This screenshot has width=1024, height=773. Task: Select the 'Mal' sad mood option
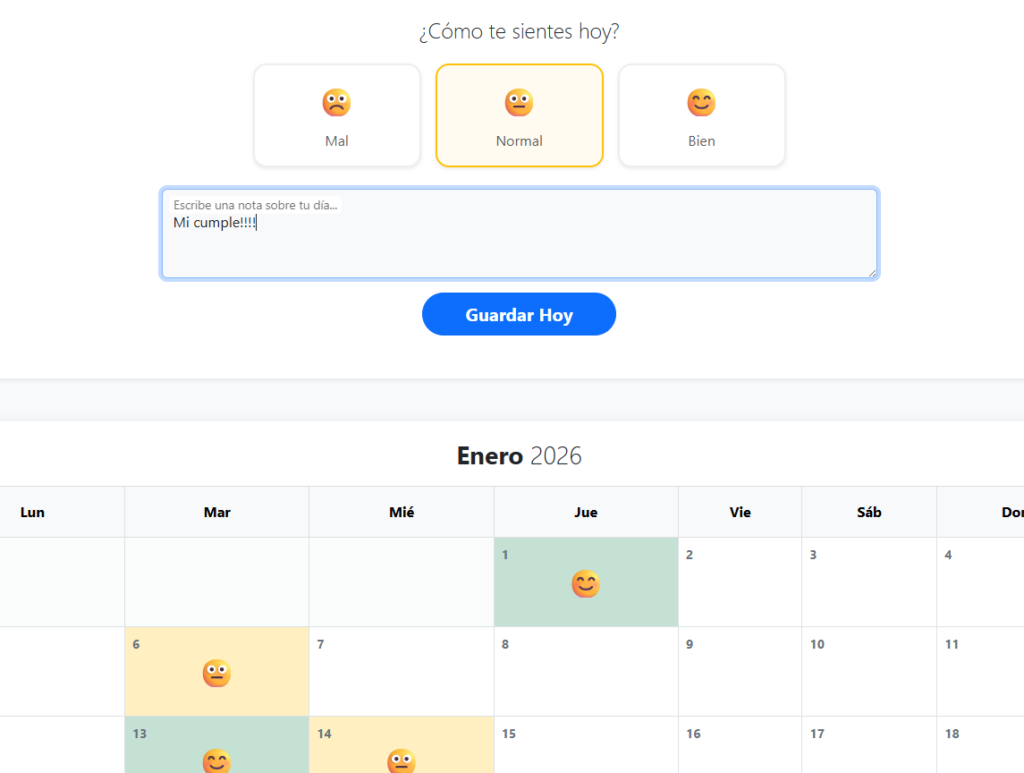tap(337, 116)
